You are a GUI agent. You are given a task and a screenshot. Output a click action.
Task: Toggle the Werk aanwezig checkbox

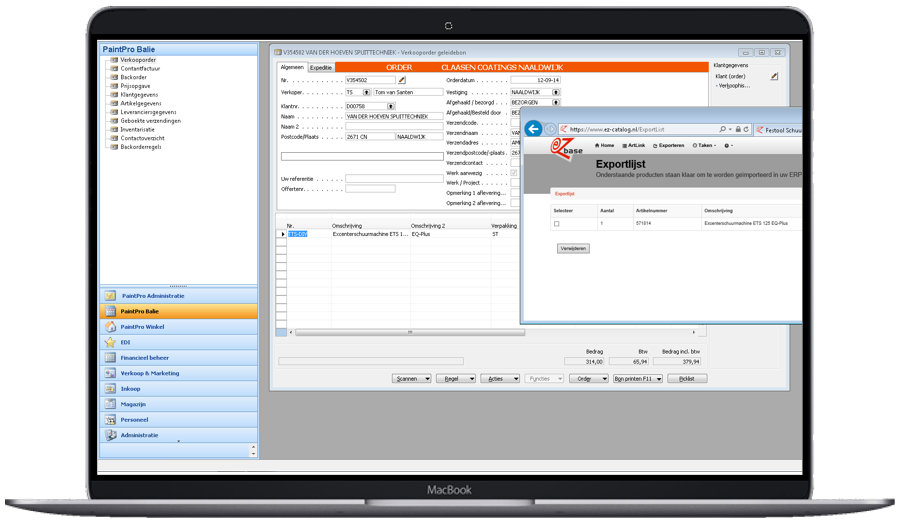515,173
